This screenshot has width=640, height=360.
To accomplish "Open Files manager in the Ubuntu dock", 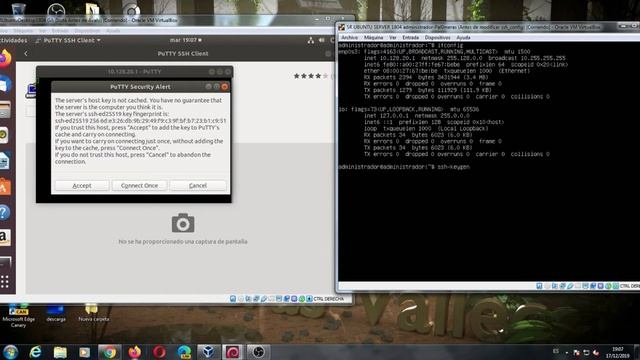I will (5, 110).
